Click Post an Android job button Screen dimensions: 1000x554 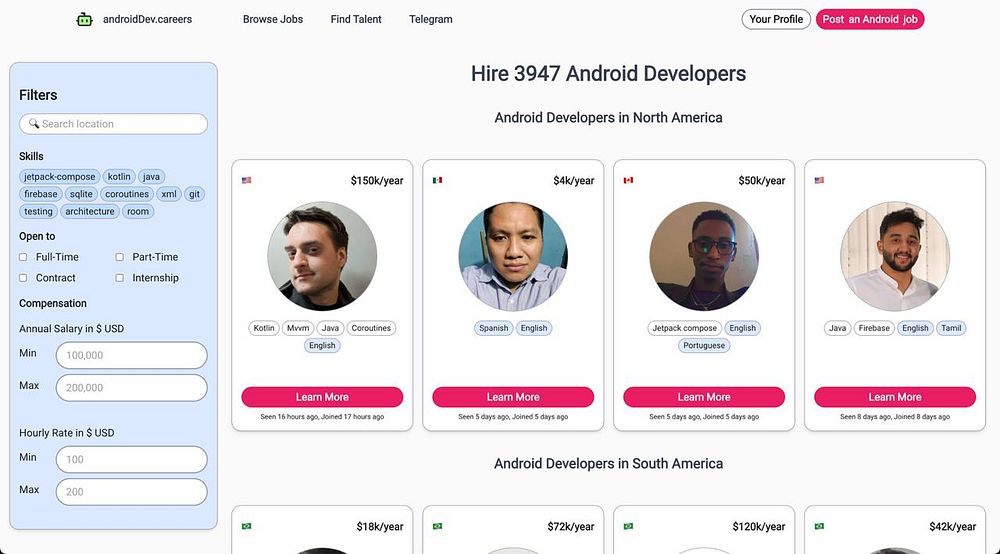[870, 19]
